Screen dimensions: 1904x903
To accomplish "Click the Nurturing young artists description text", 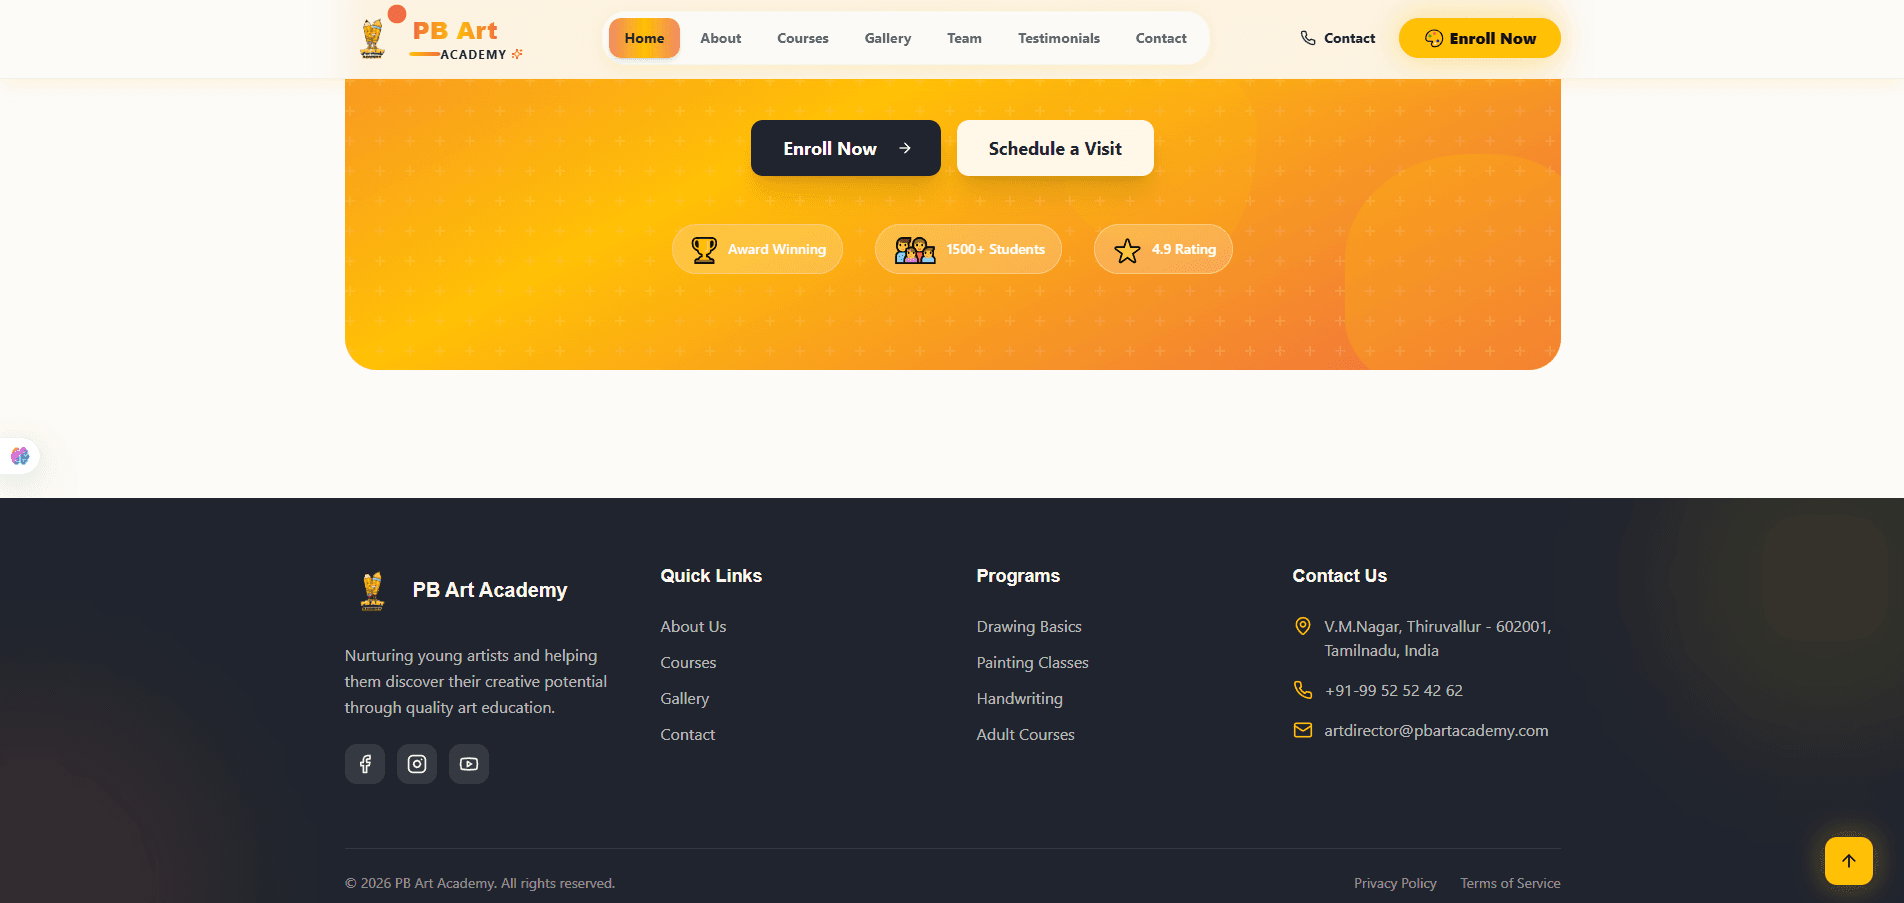I will pyautogui.click(x=476, y=681).
